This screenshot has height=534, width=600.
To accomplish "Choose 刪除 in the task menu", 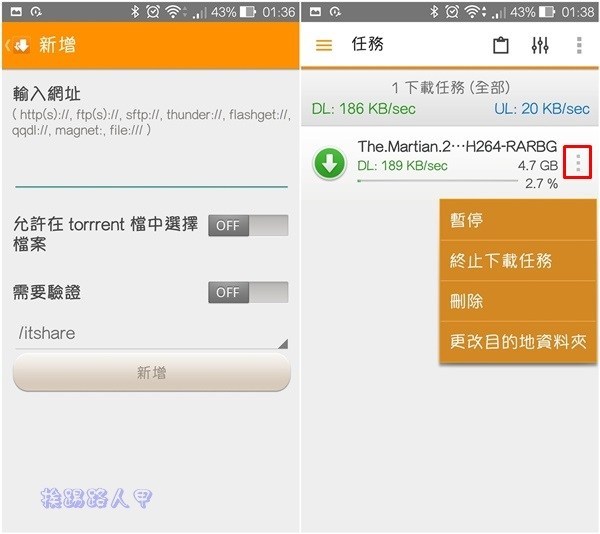I will [518, 301].
